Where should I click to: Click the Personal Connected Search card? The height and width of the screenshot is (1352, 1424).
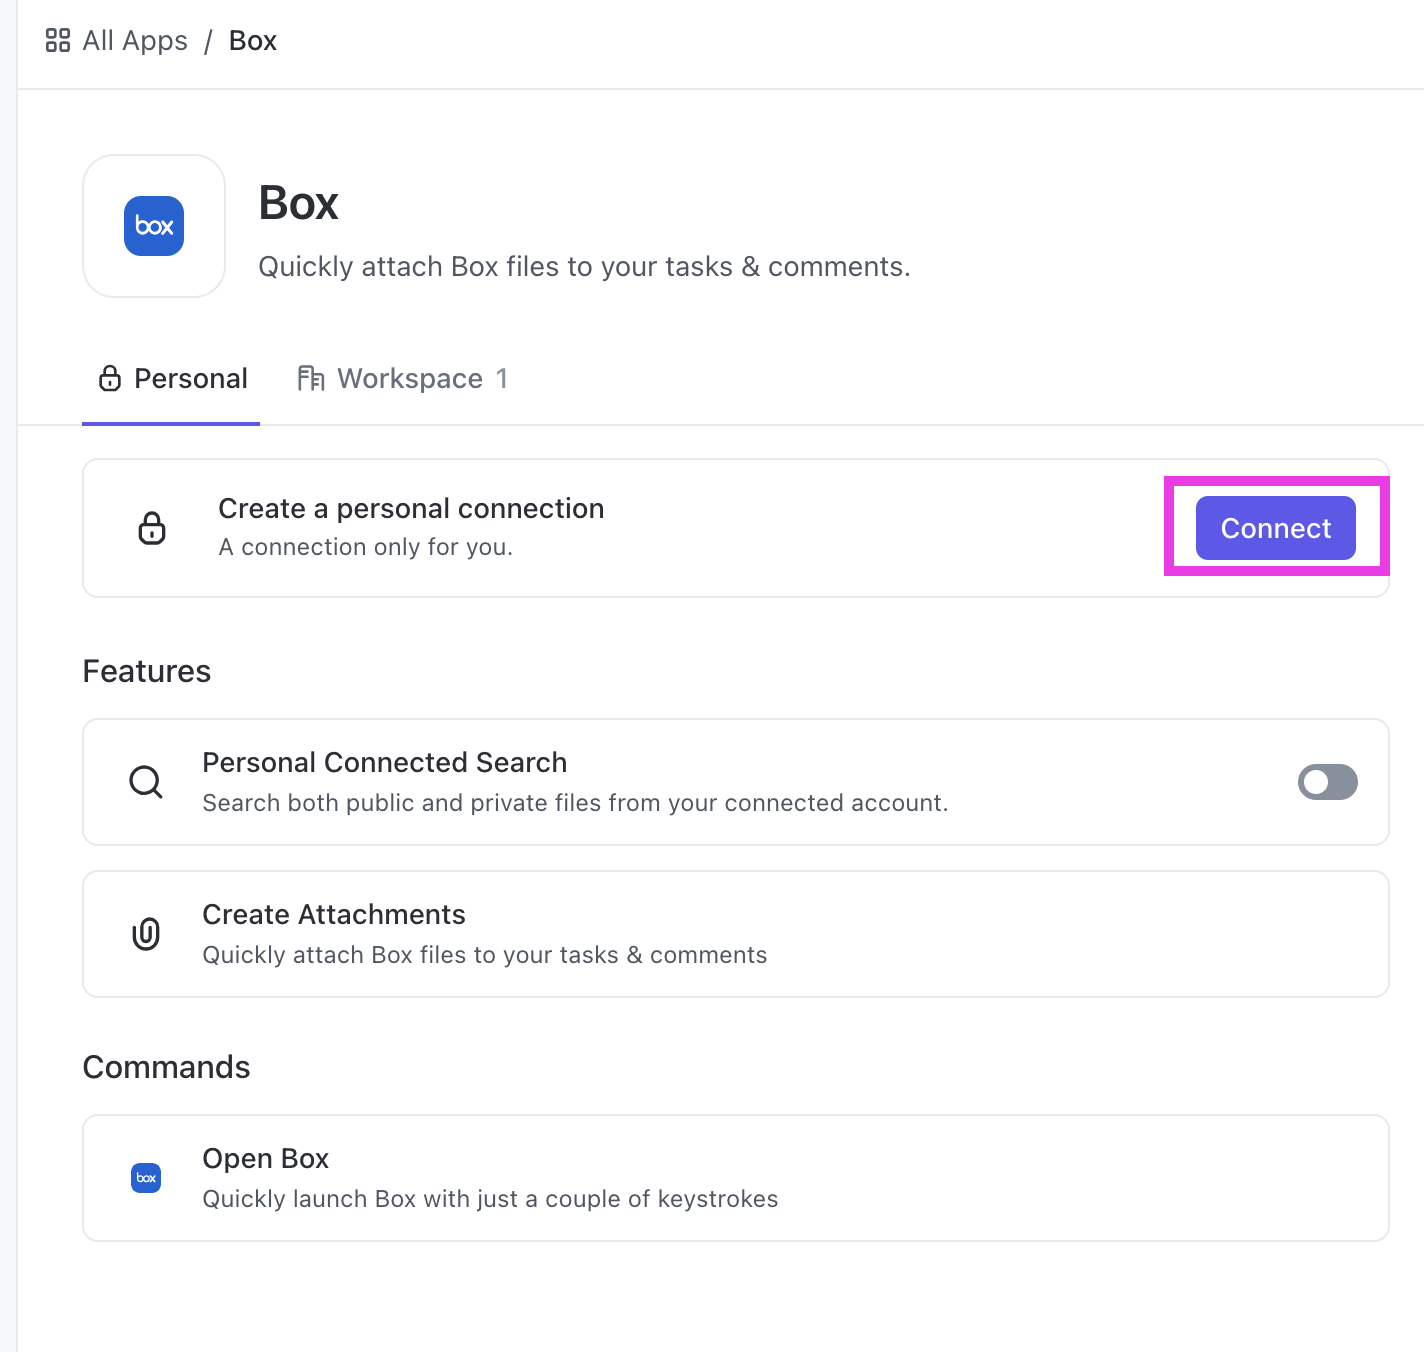click(x=700, y=782)
